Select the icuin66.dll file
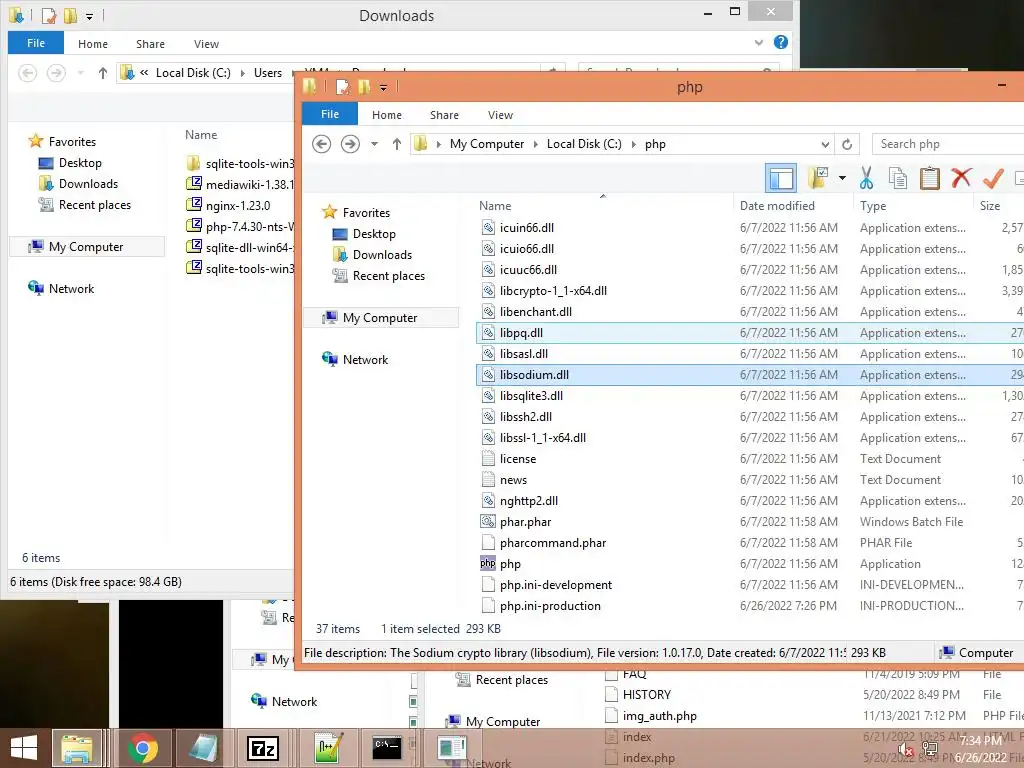The image size is (1024, 768). click(526, 228)
